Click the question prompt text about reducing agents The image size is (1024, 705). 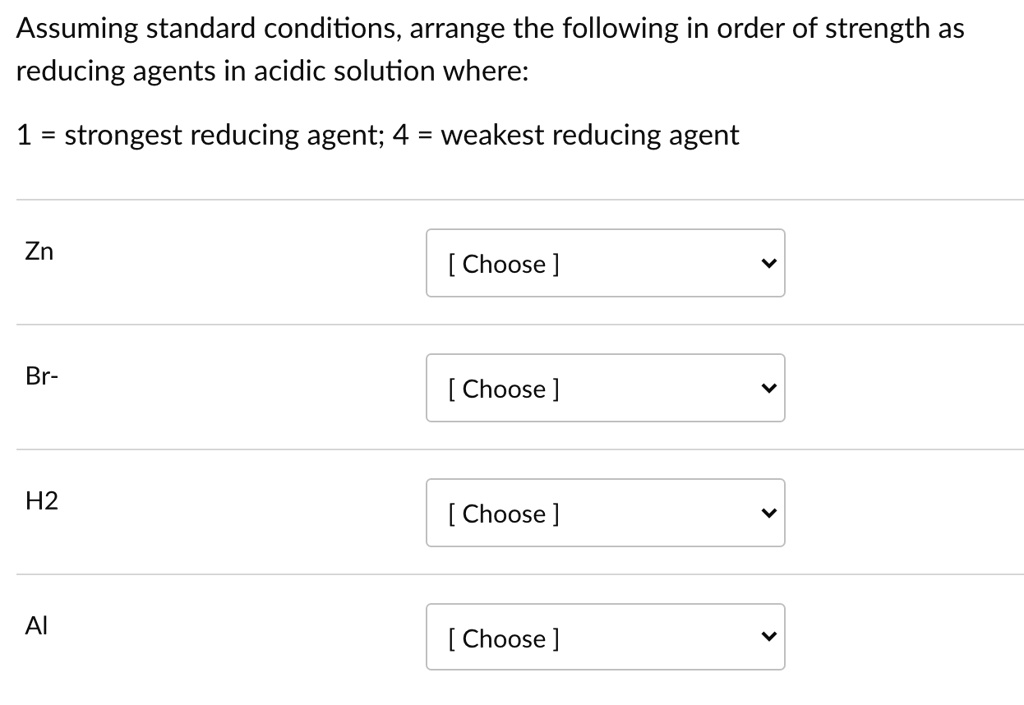click(489, 48)
